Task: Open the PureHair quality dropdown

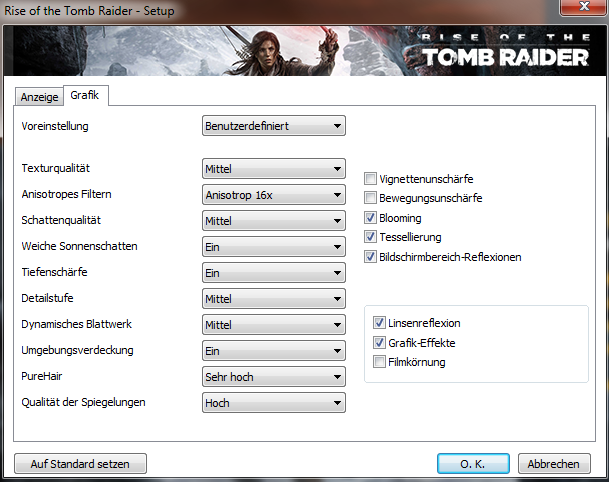Action: point(274,377)
